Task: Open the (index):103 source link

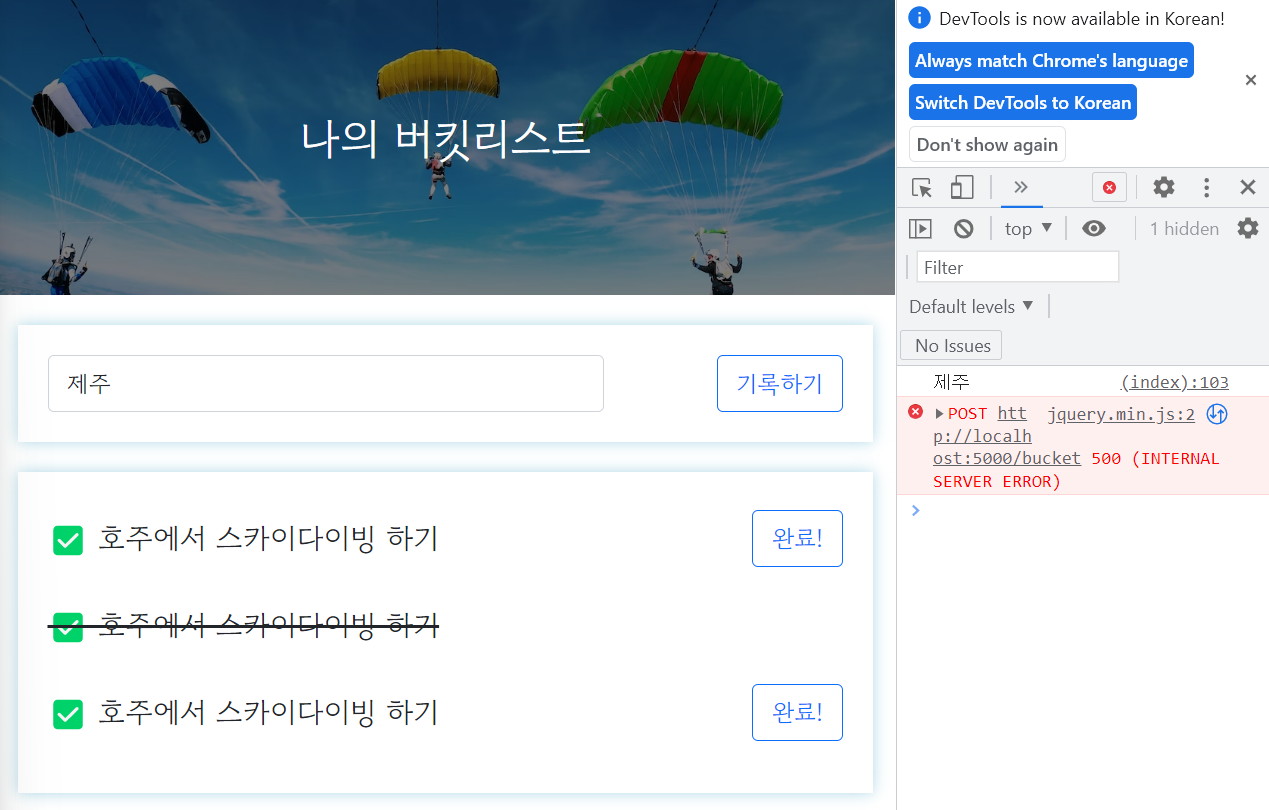Action: (x=1175, y=382)
